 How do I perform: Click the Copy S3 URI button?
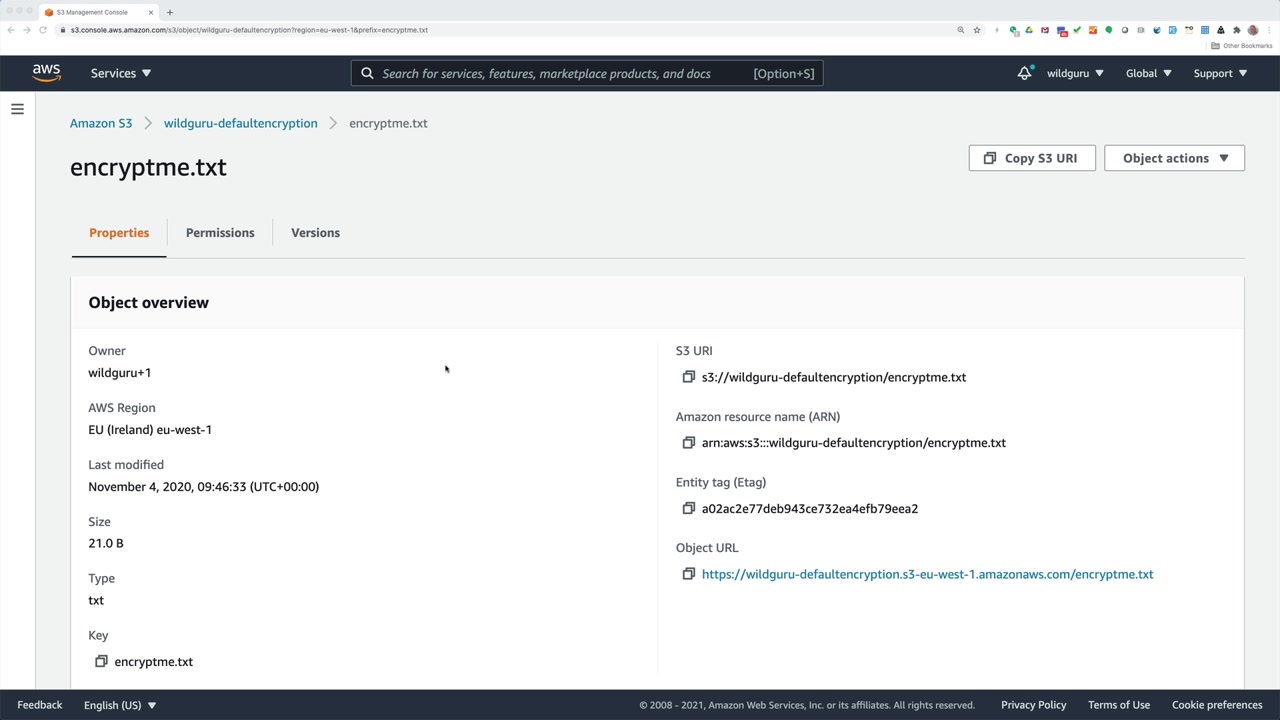[1031, 158]
